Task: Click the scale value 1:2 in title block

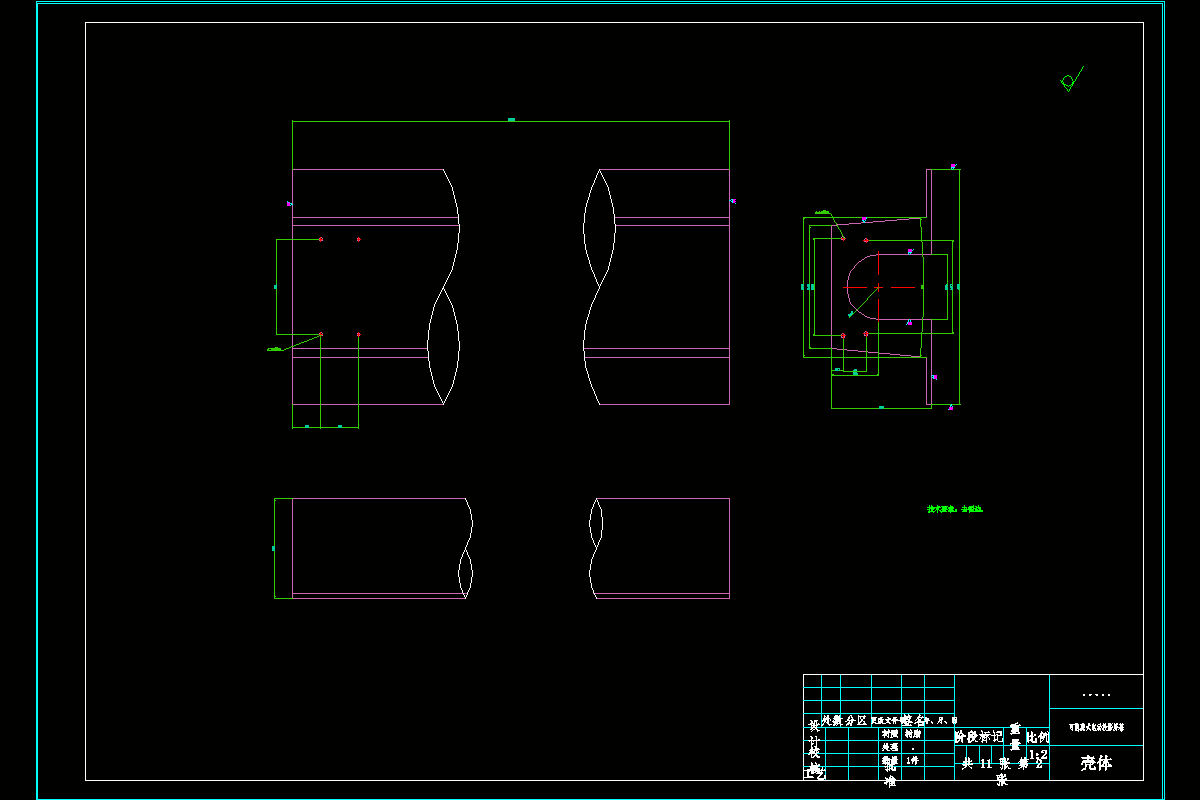Action: coord(1038,755)
